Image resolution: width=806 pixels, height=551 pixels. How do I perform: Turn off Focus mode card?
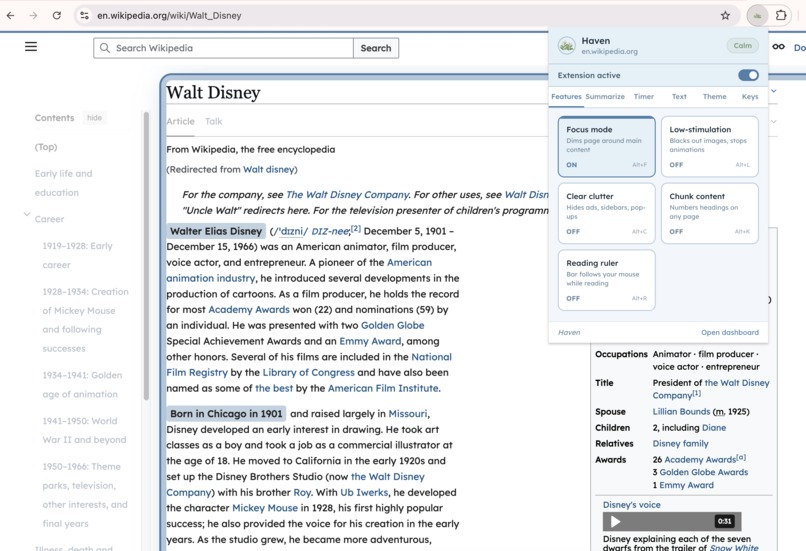[607, 146]
